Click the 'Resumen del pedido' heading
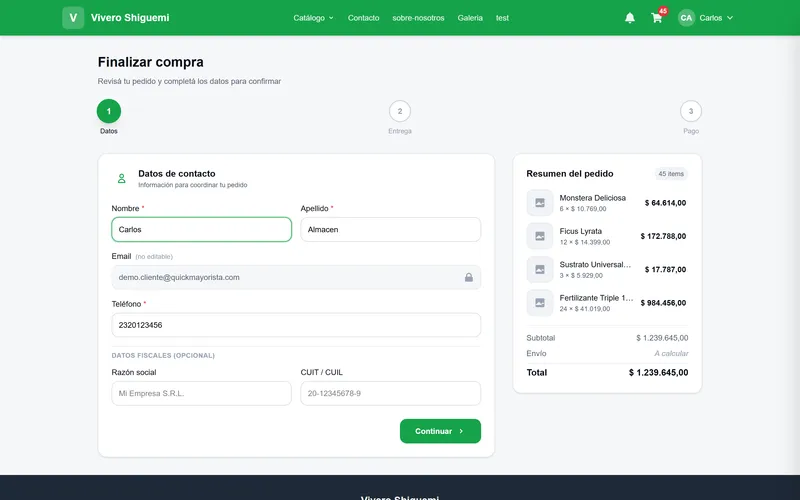Viewport: 800px width, 500px height. [570, 174]
